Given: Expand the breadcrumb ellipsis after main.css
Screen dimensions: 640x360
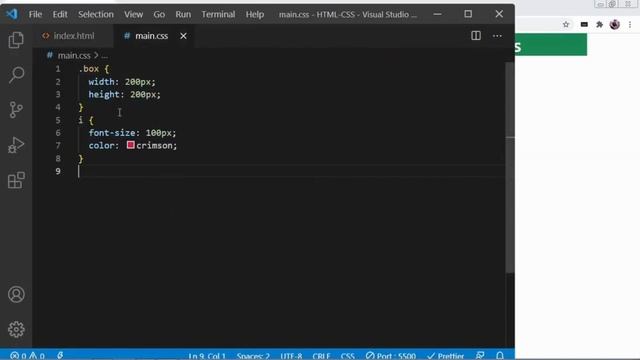Looking at the screenshot, I should coord(105,55).
